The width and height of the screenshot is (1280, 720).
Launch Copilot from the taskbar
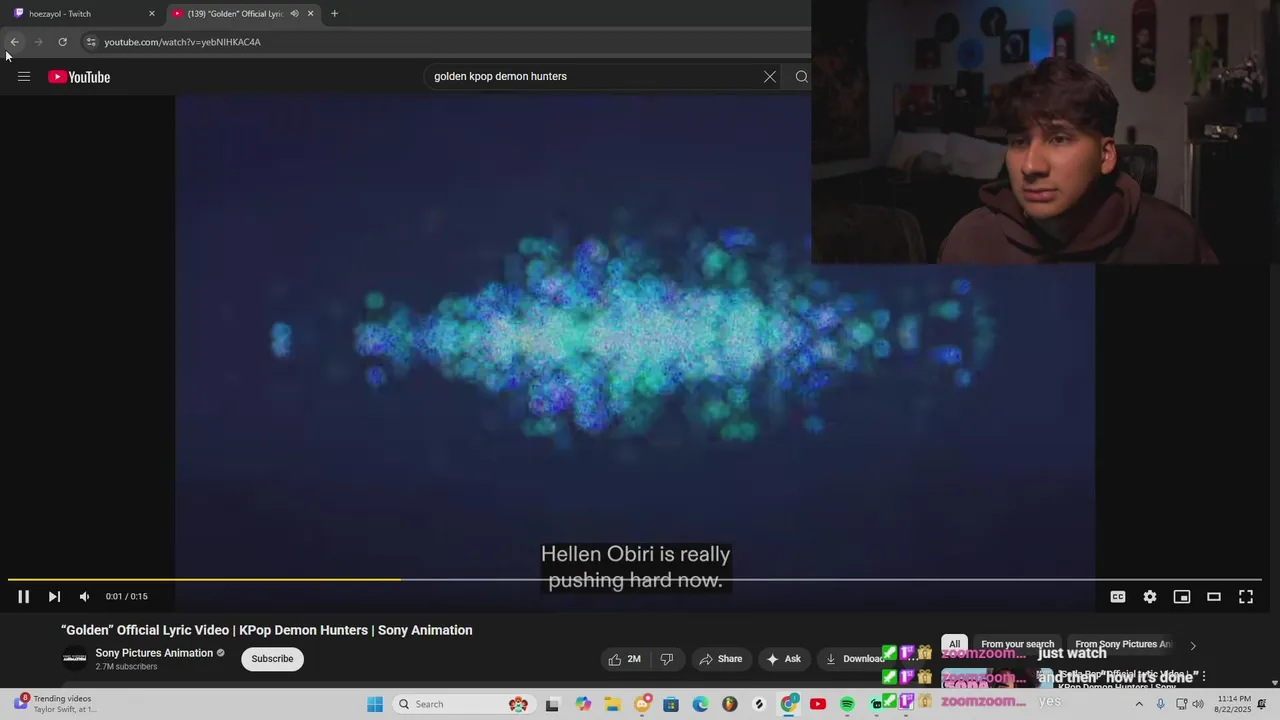[x=583, y=704]
